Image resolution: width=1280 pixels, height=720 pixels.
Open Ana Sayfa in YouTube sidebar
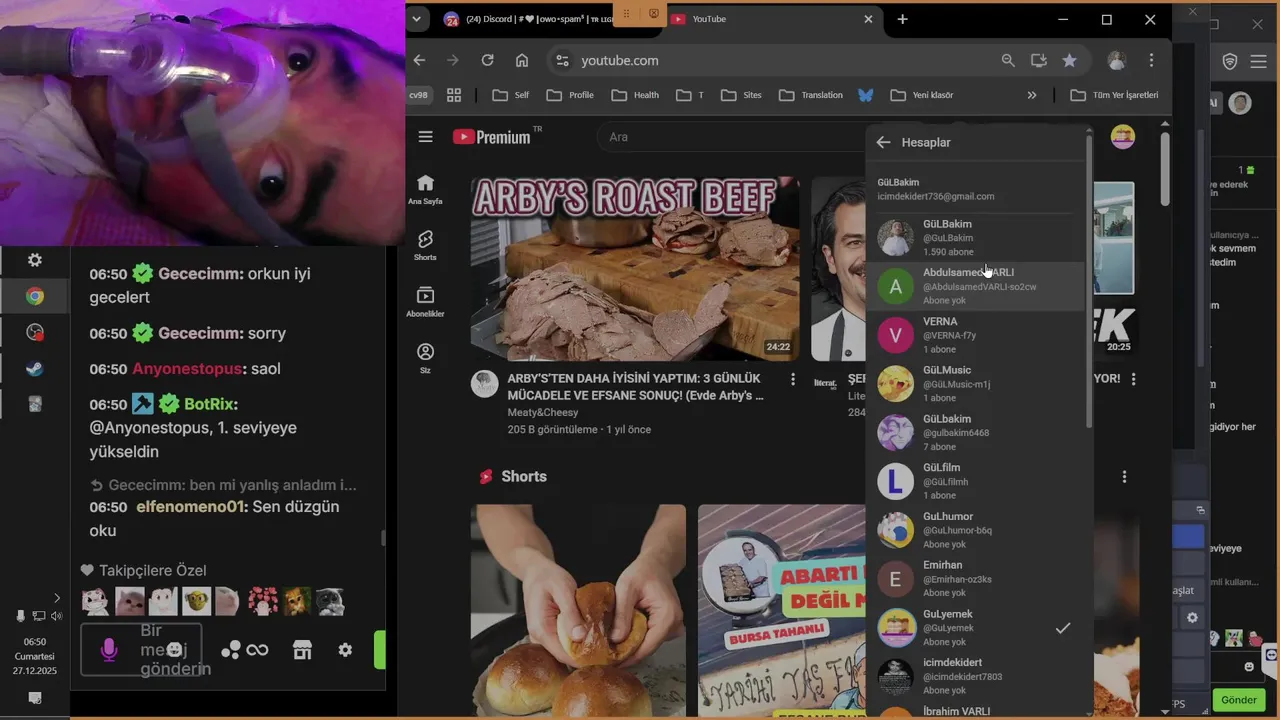point(425,188)
